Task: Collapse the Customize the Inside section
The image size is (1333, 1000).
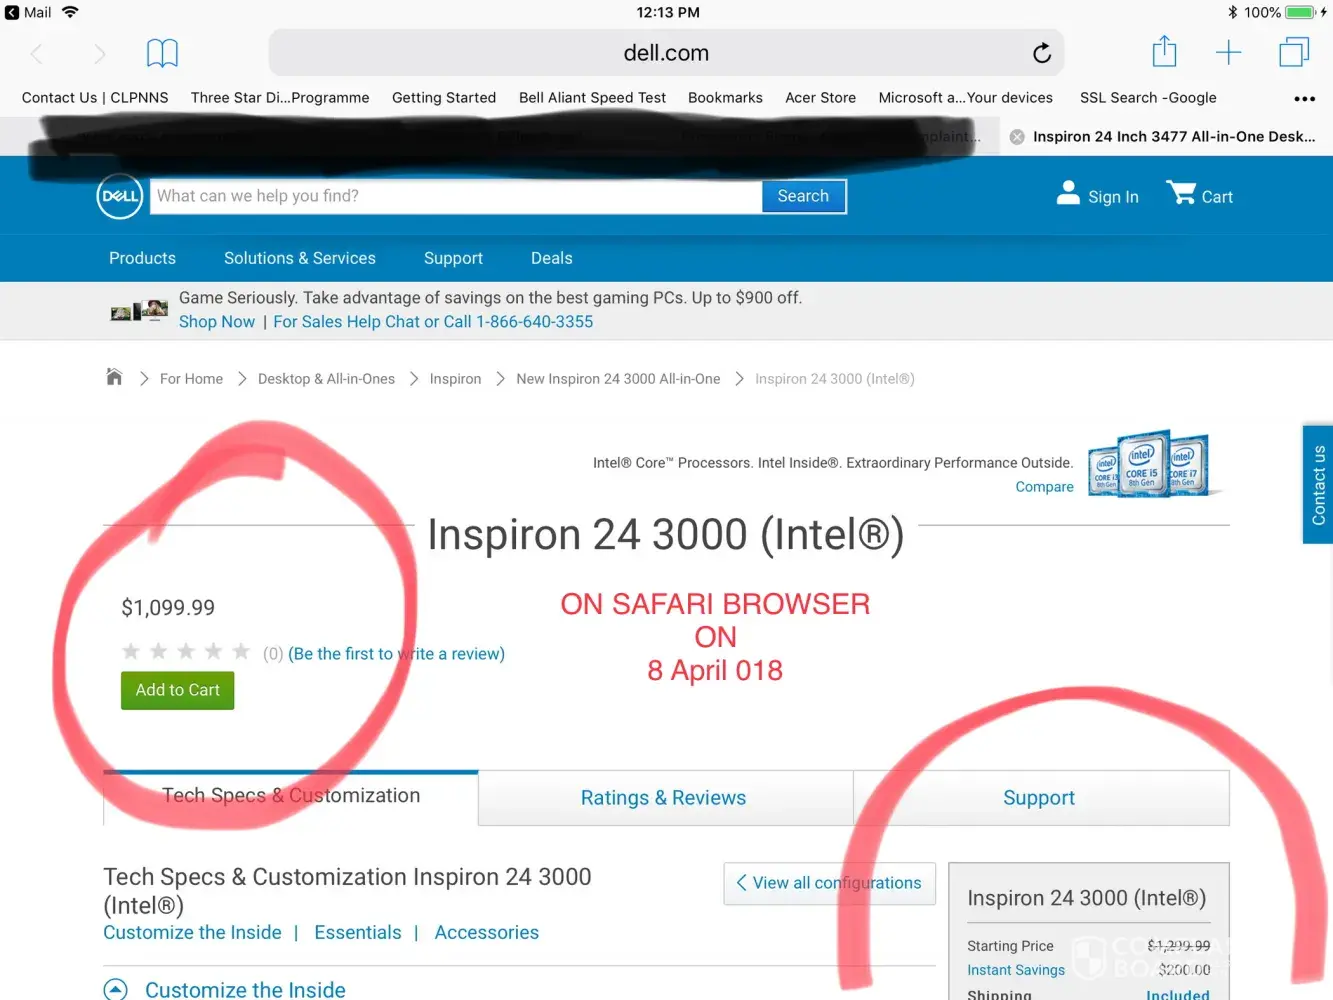Action: click(x=116, y=989)
